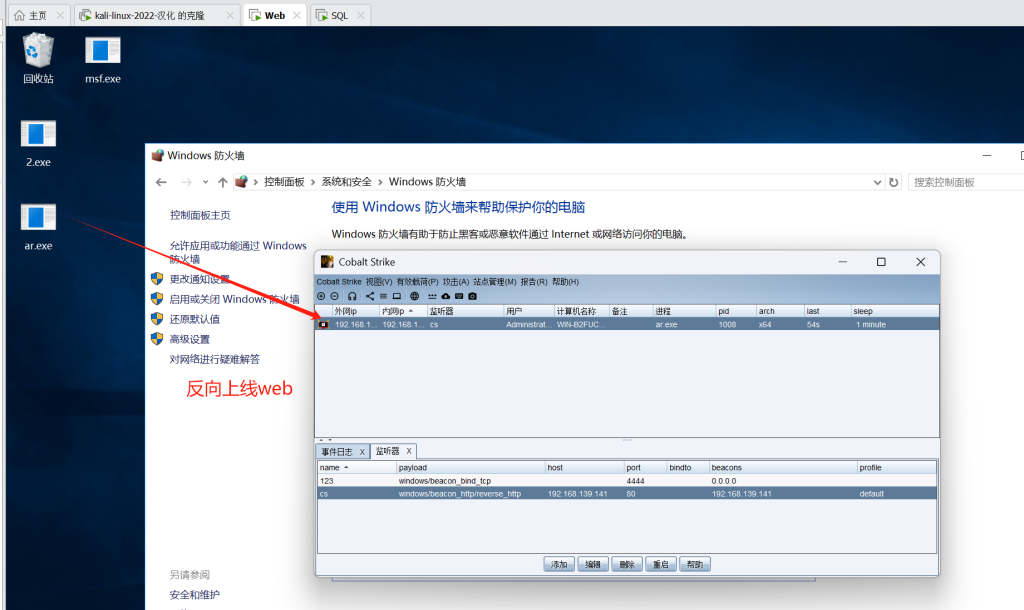Open 启用或关闭 Windows 防火墙 link

click(234, 299)
